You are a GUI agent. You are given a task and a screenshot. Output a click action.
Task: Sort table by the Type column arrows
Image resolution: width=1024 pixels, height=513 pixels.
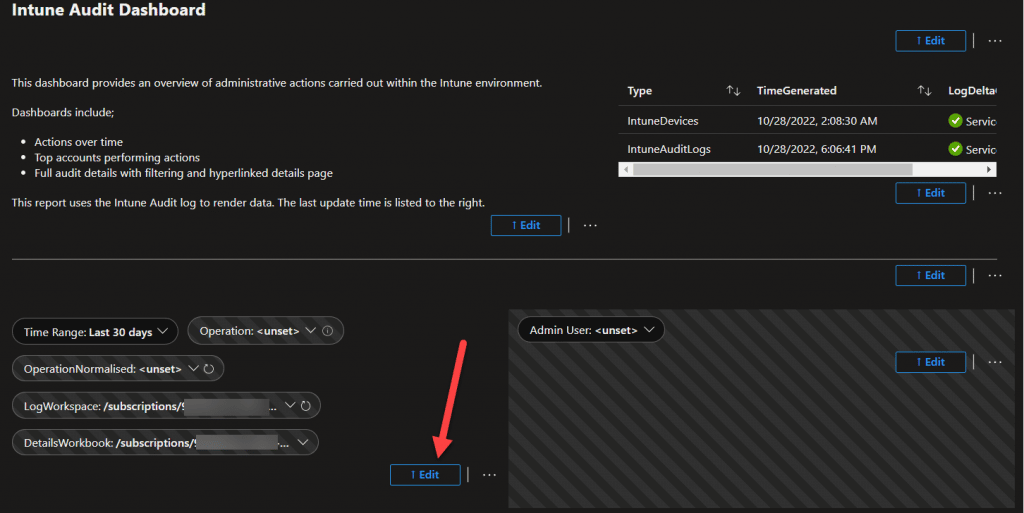pyautogui.click(x=733, y=91)
